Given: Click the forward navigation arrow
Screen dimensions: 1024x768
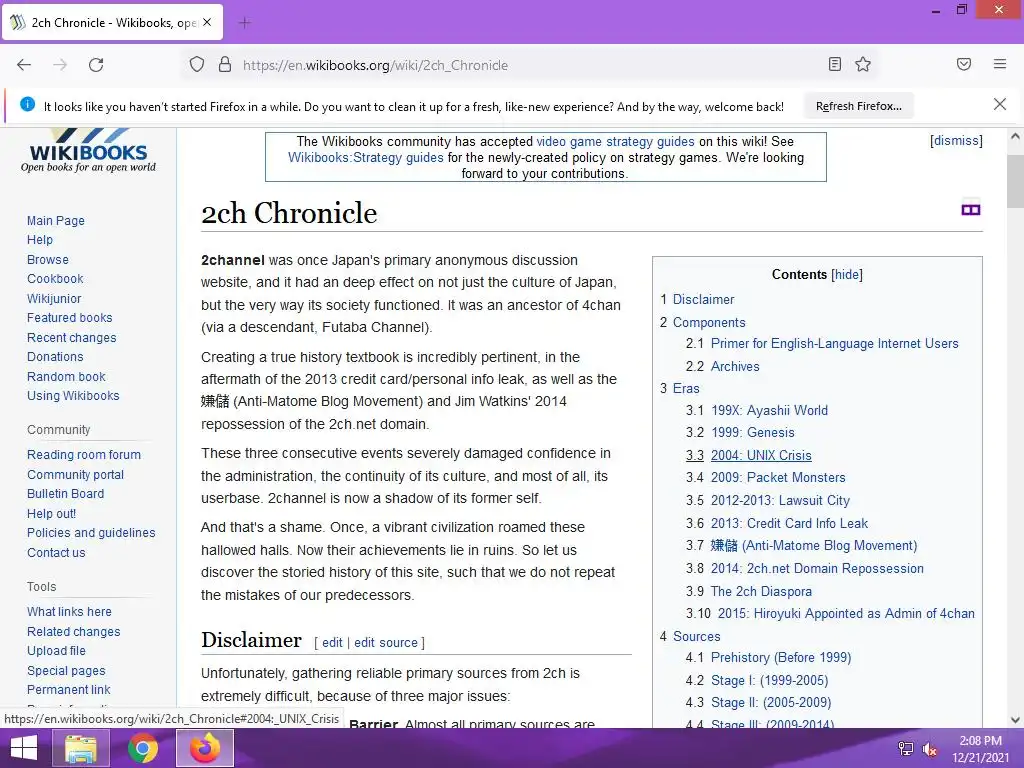Looking at the screenshot, I should tap(60, 65).
